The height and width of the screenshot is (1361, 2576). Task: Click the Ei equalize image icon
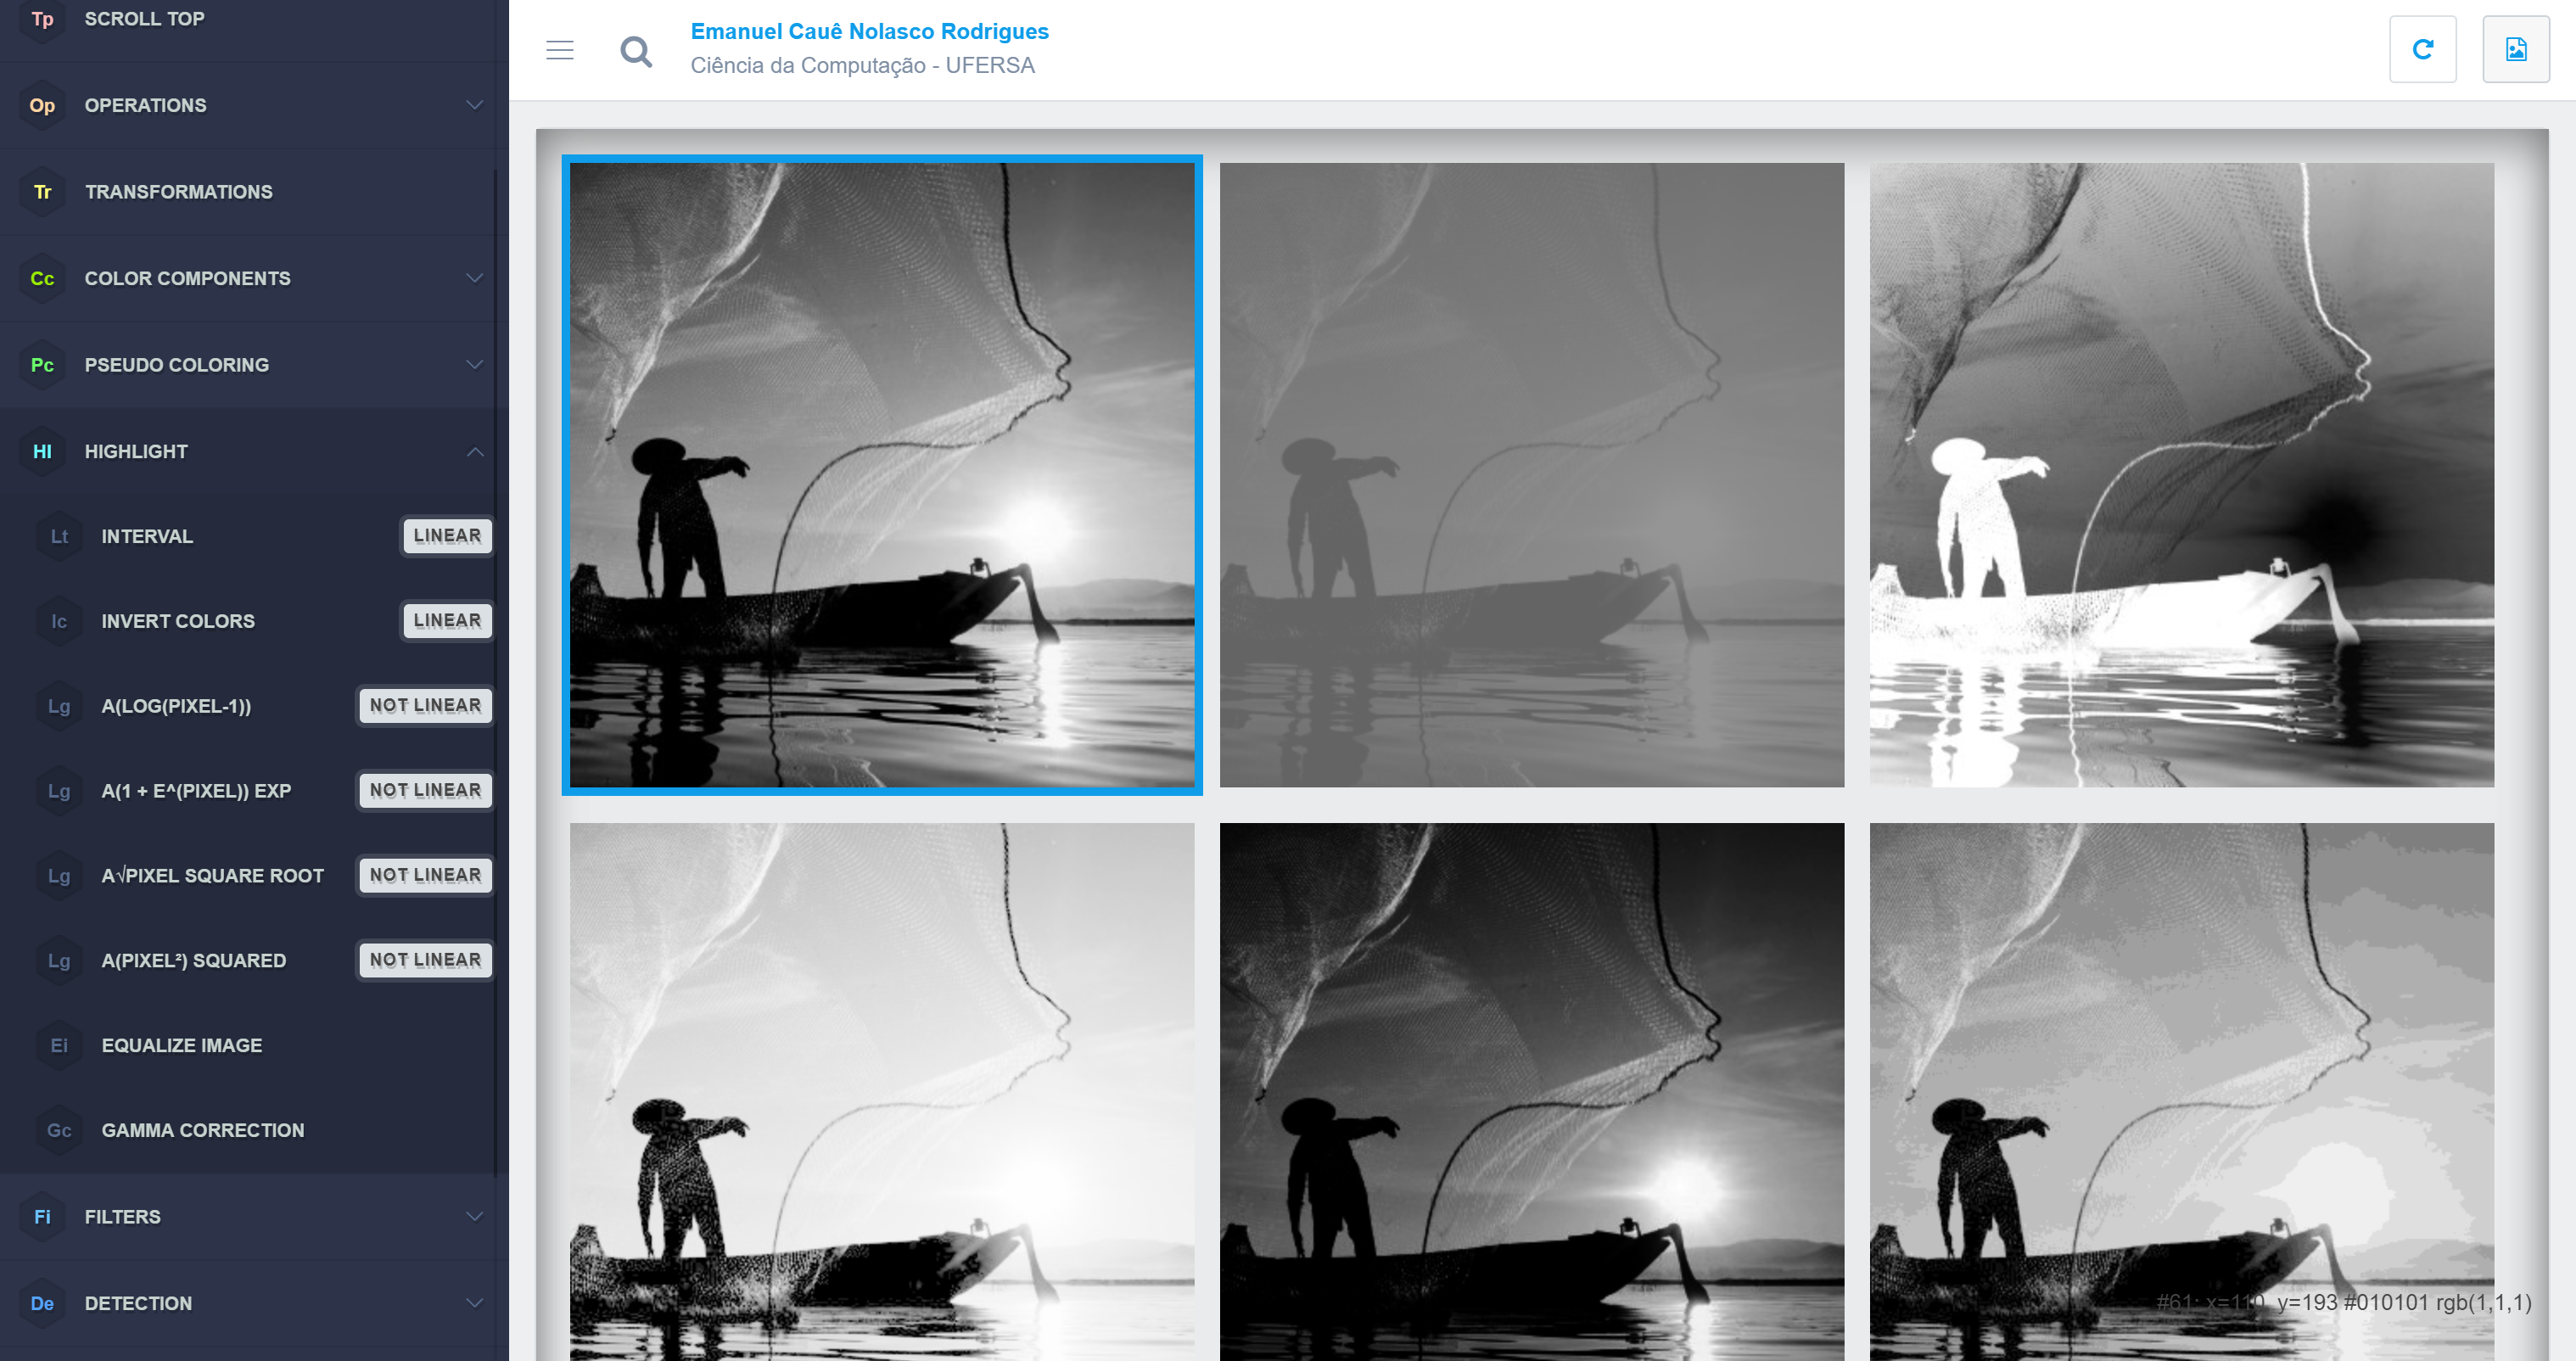[x=59, y=1045]
